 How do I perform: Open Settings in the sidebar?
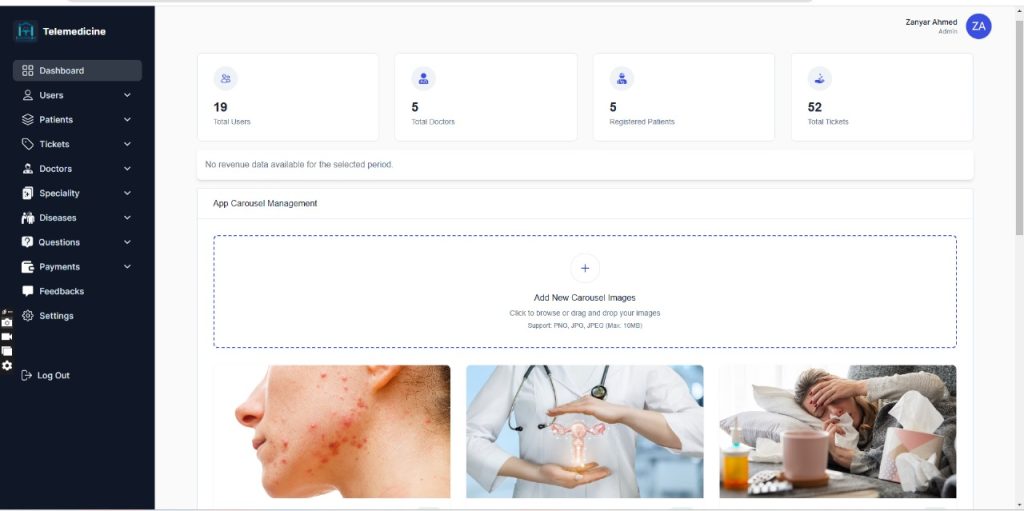pos(56,316)
